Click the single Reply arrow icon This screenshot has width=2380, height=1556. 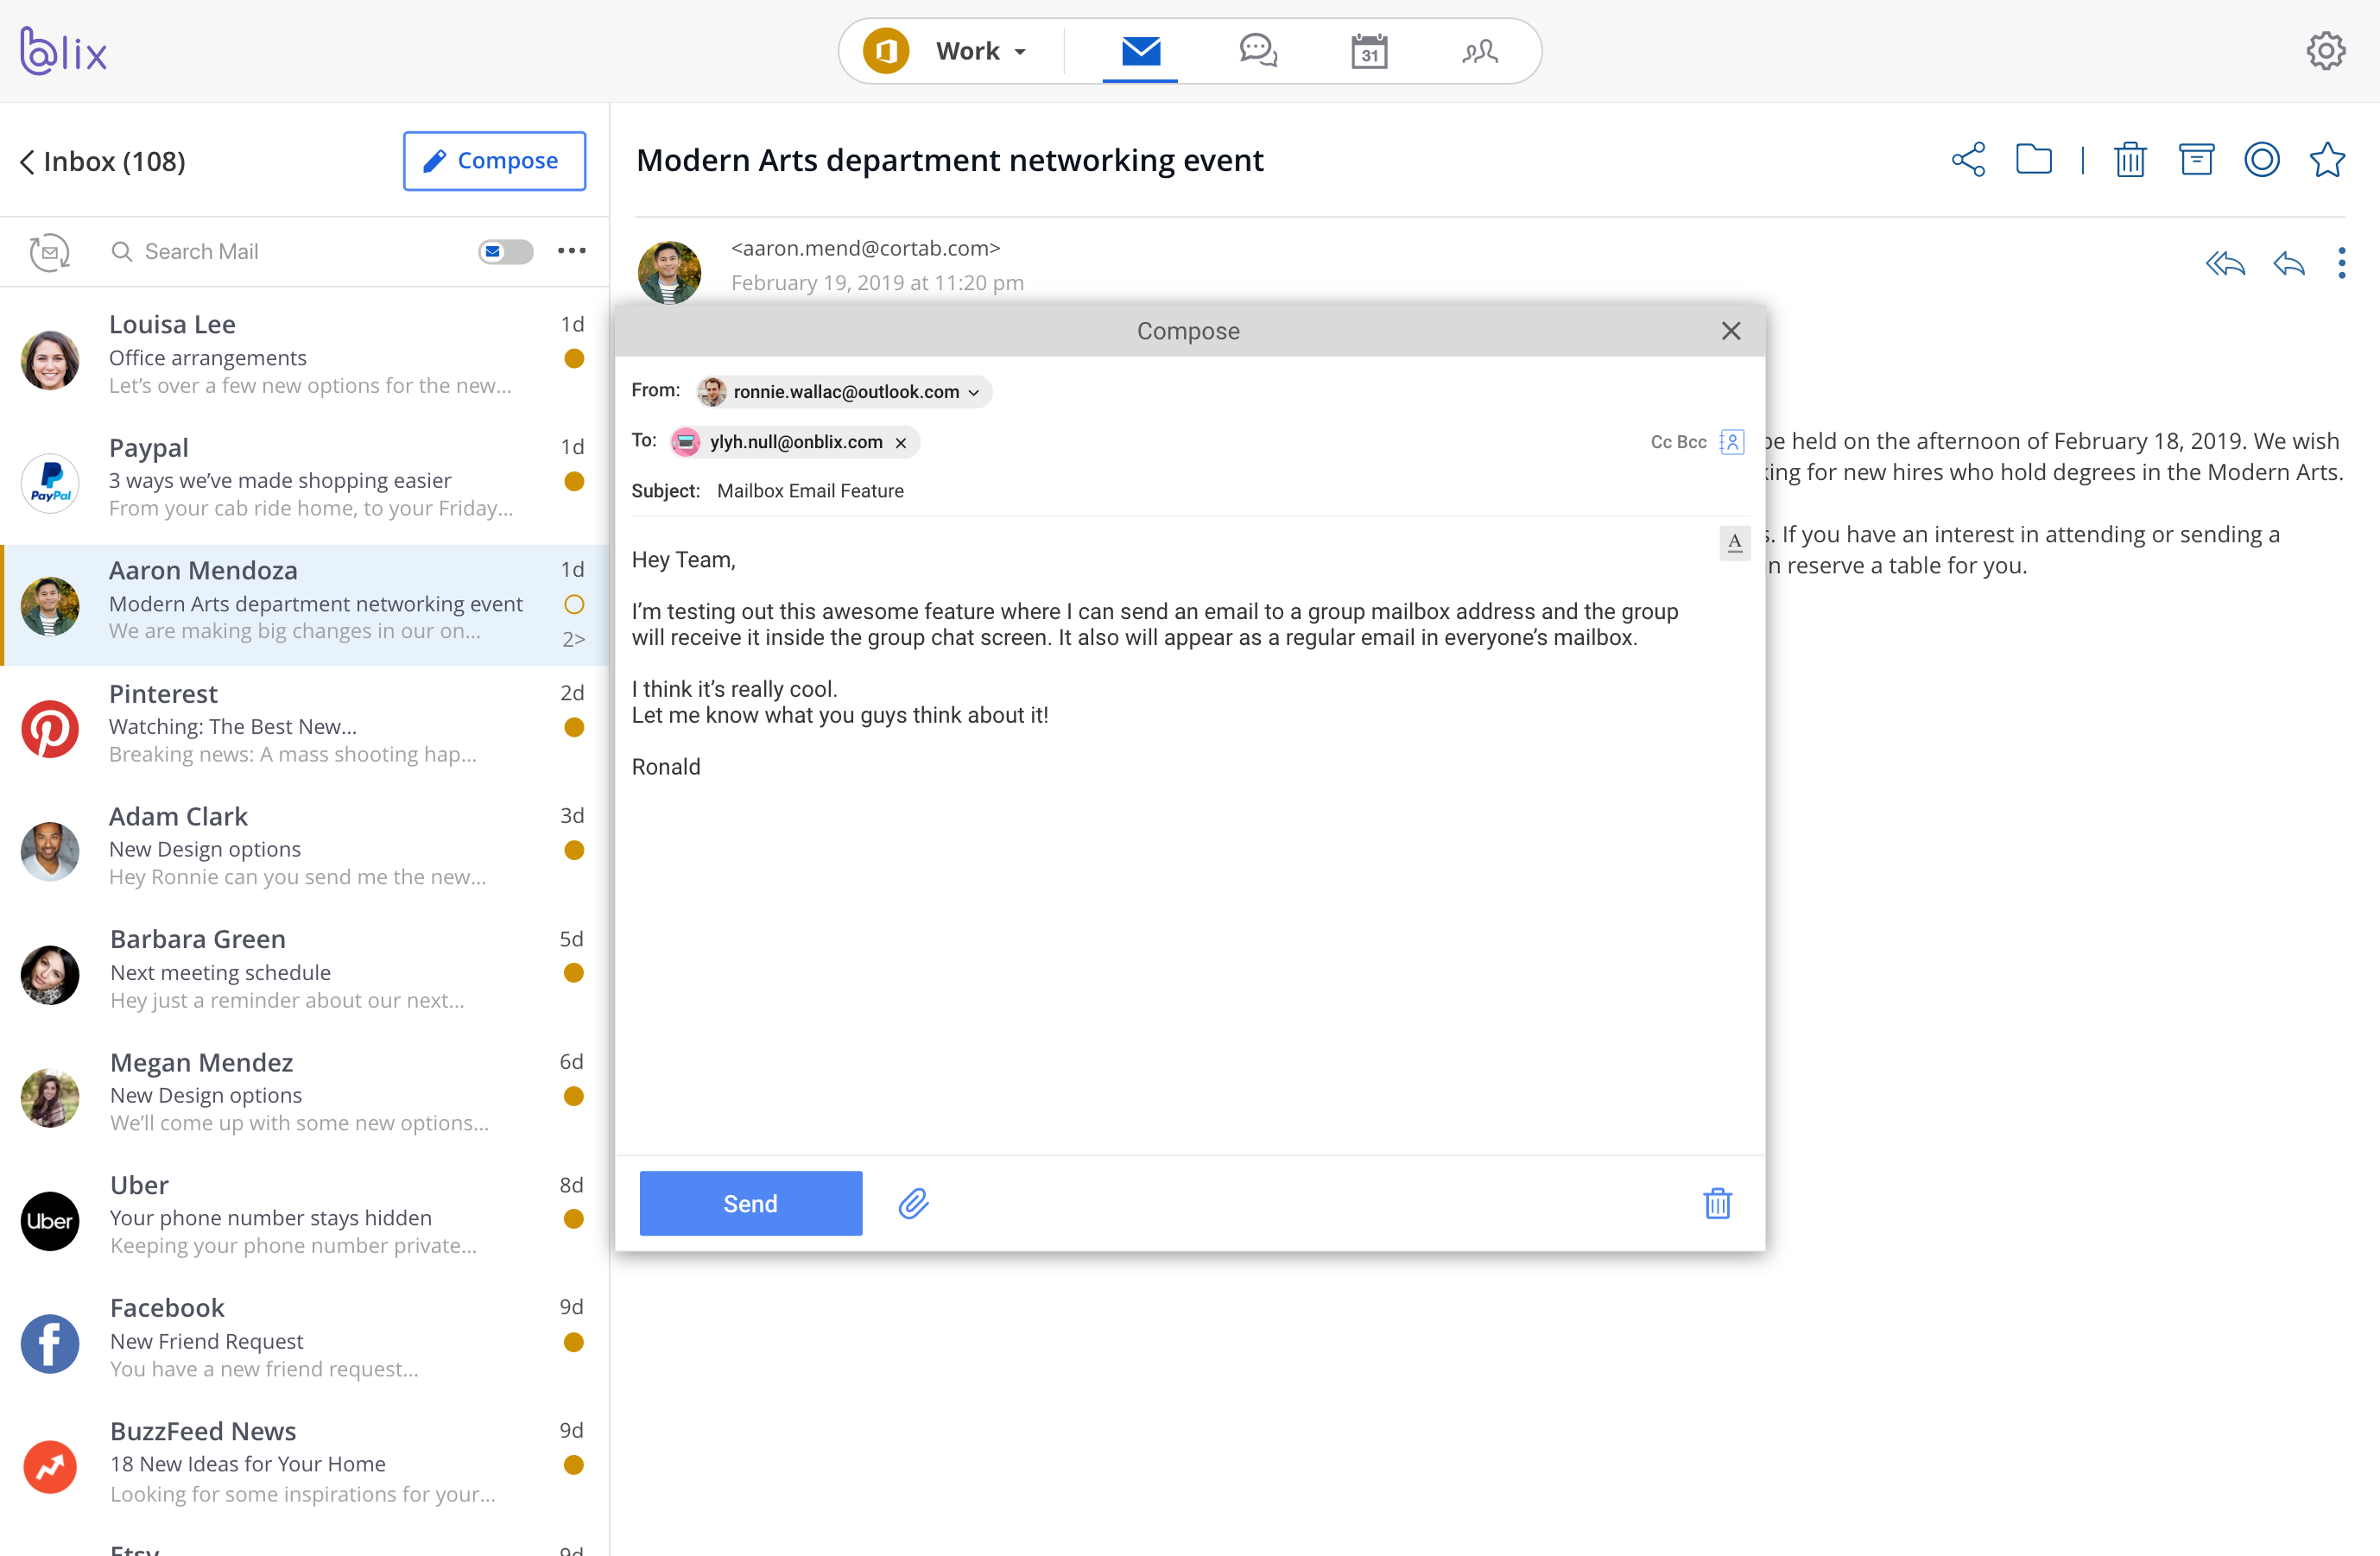tap(2289, 263)
